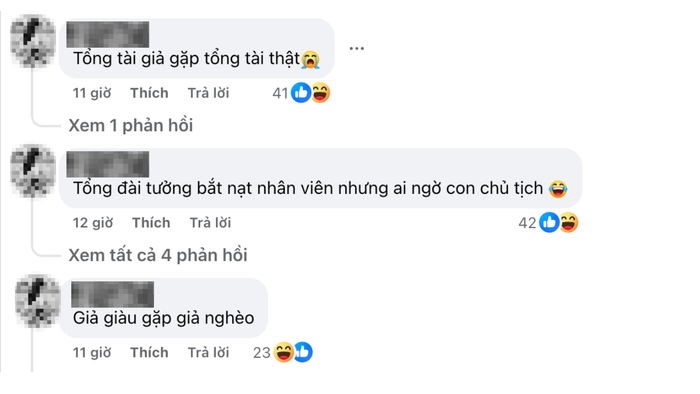This screenshot has height=394, width=700.
Task: Click the blue like icon next to 42
Action: tap(549, 222)
